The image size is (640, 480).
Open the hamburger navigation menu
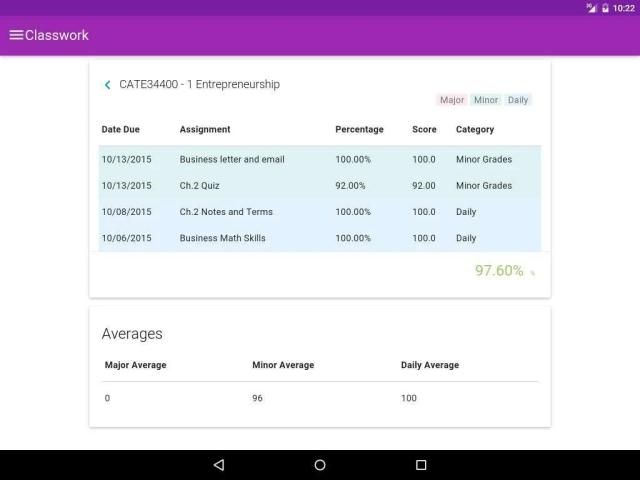pyautogui.click(x=16, y=35)
